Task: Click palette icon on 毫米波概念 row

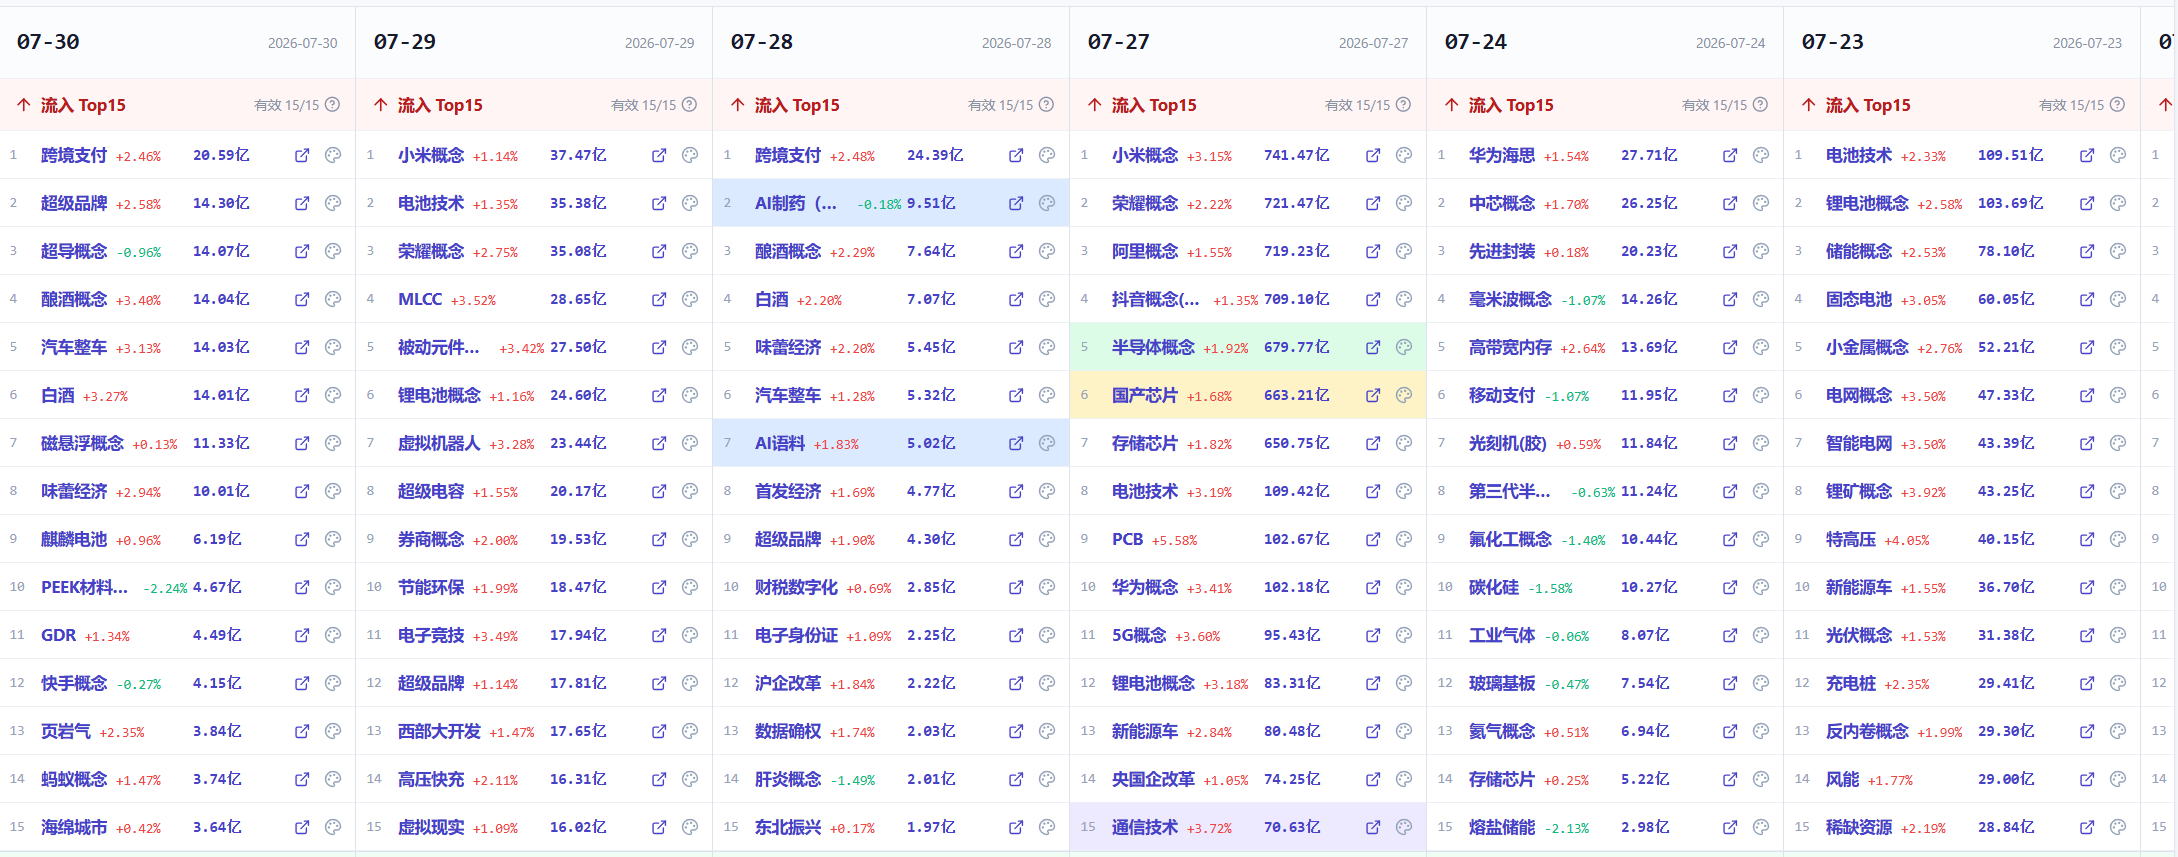Action: tap(1761, 299)
